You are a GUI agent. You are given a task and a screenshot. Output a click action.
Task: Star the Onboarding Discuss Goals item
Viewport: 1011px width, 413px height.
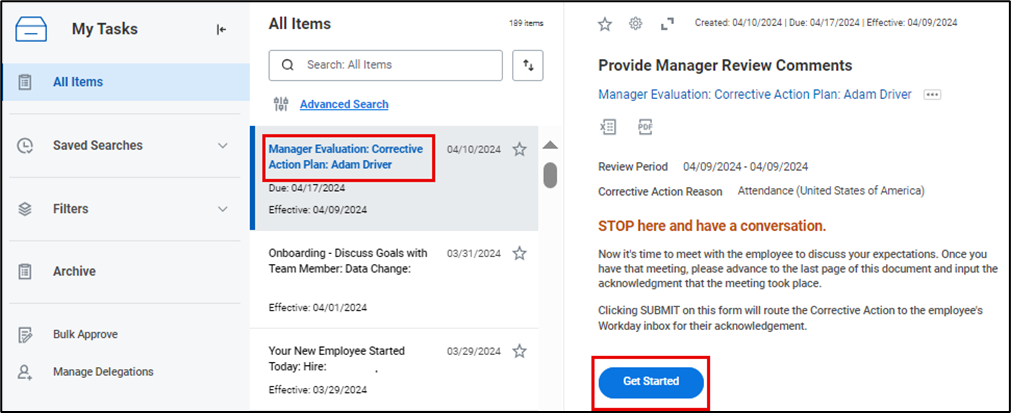coord(519,253)
